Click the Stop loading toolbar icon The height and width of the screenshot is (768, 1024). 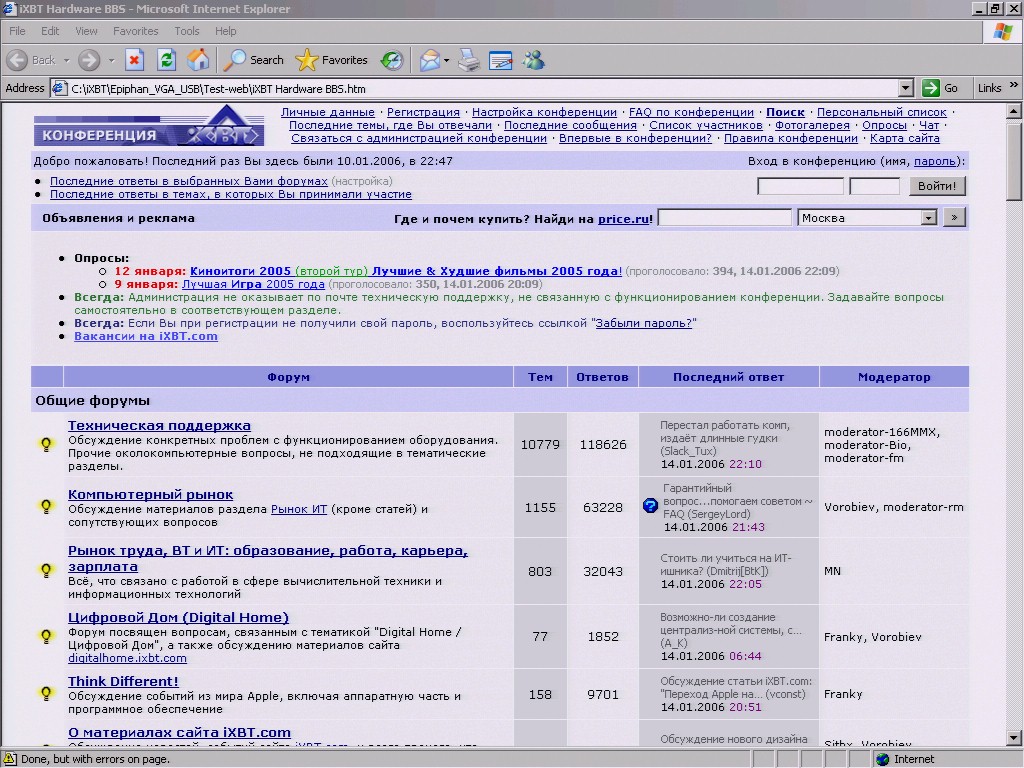[x=134, y=60]
